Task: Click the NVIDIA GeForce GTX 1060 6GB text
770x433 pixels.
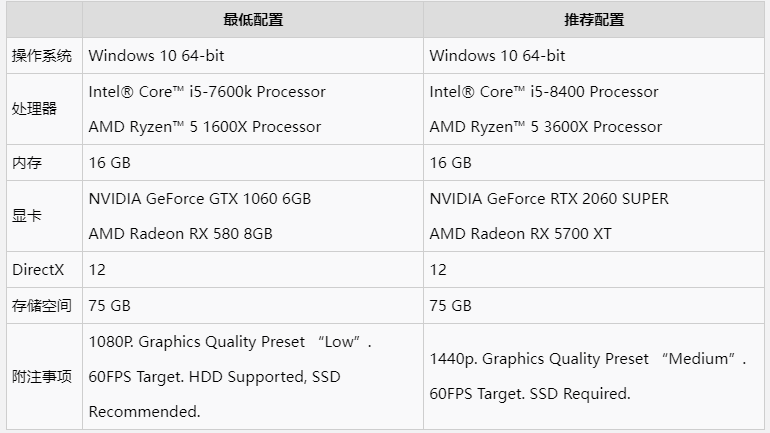Action: click(x=200, y=199)
